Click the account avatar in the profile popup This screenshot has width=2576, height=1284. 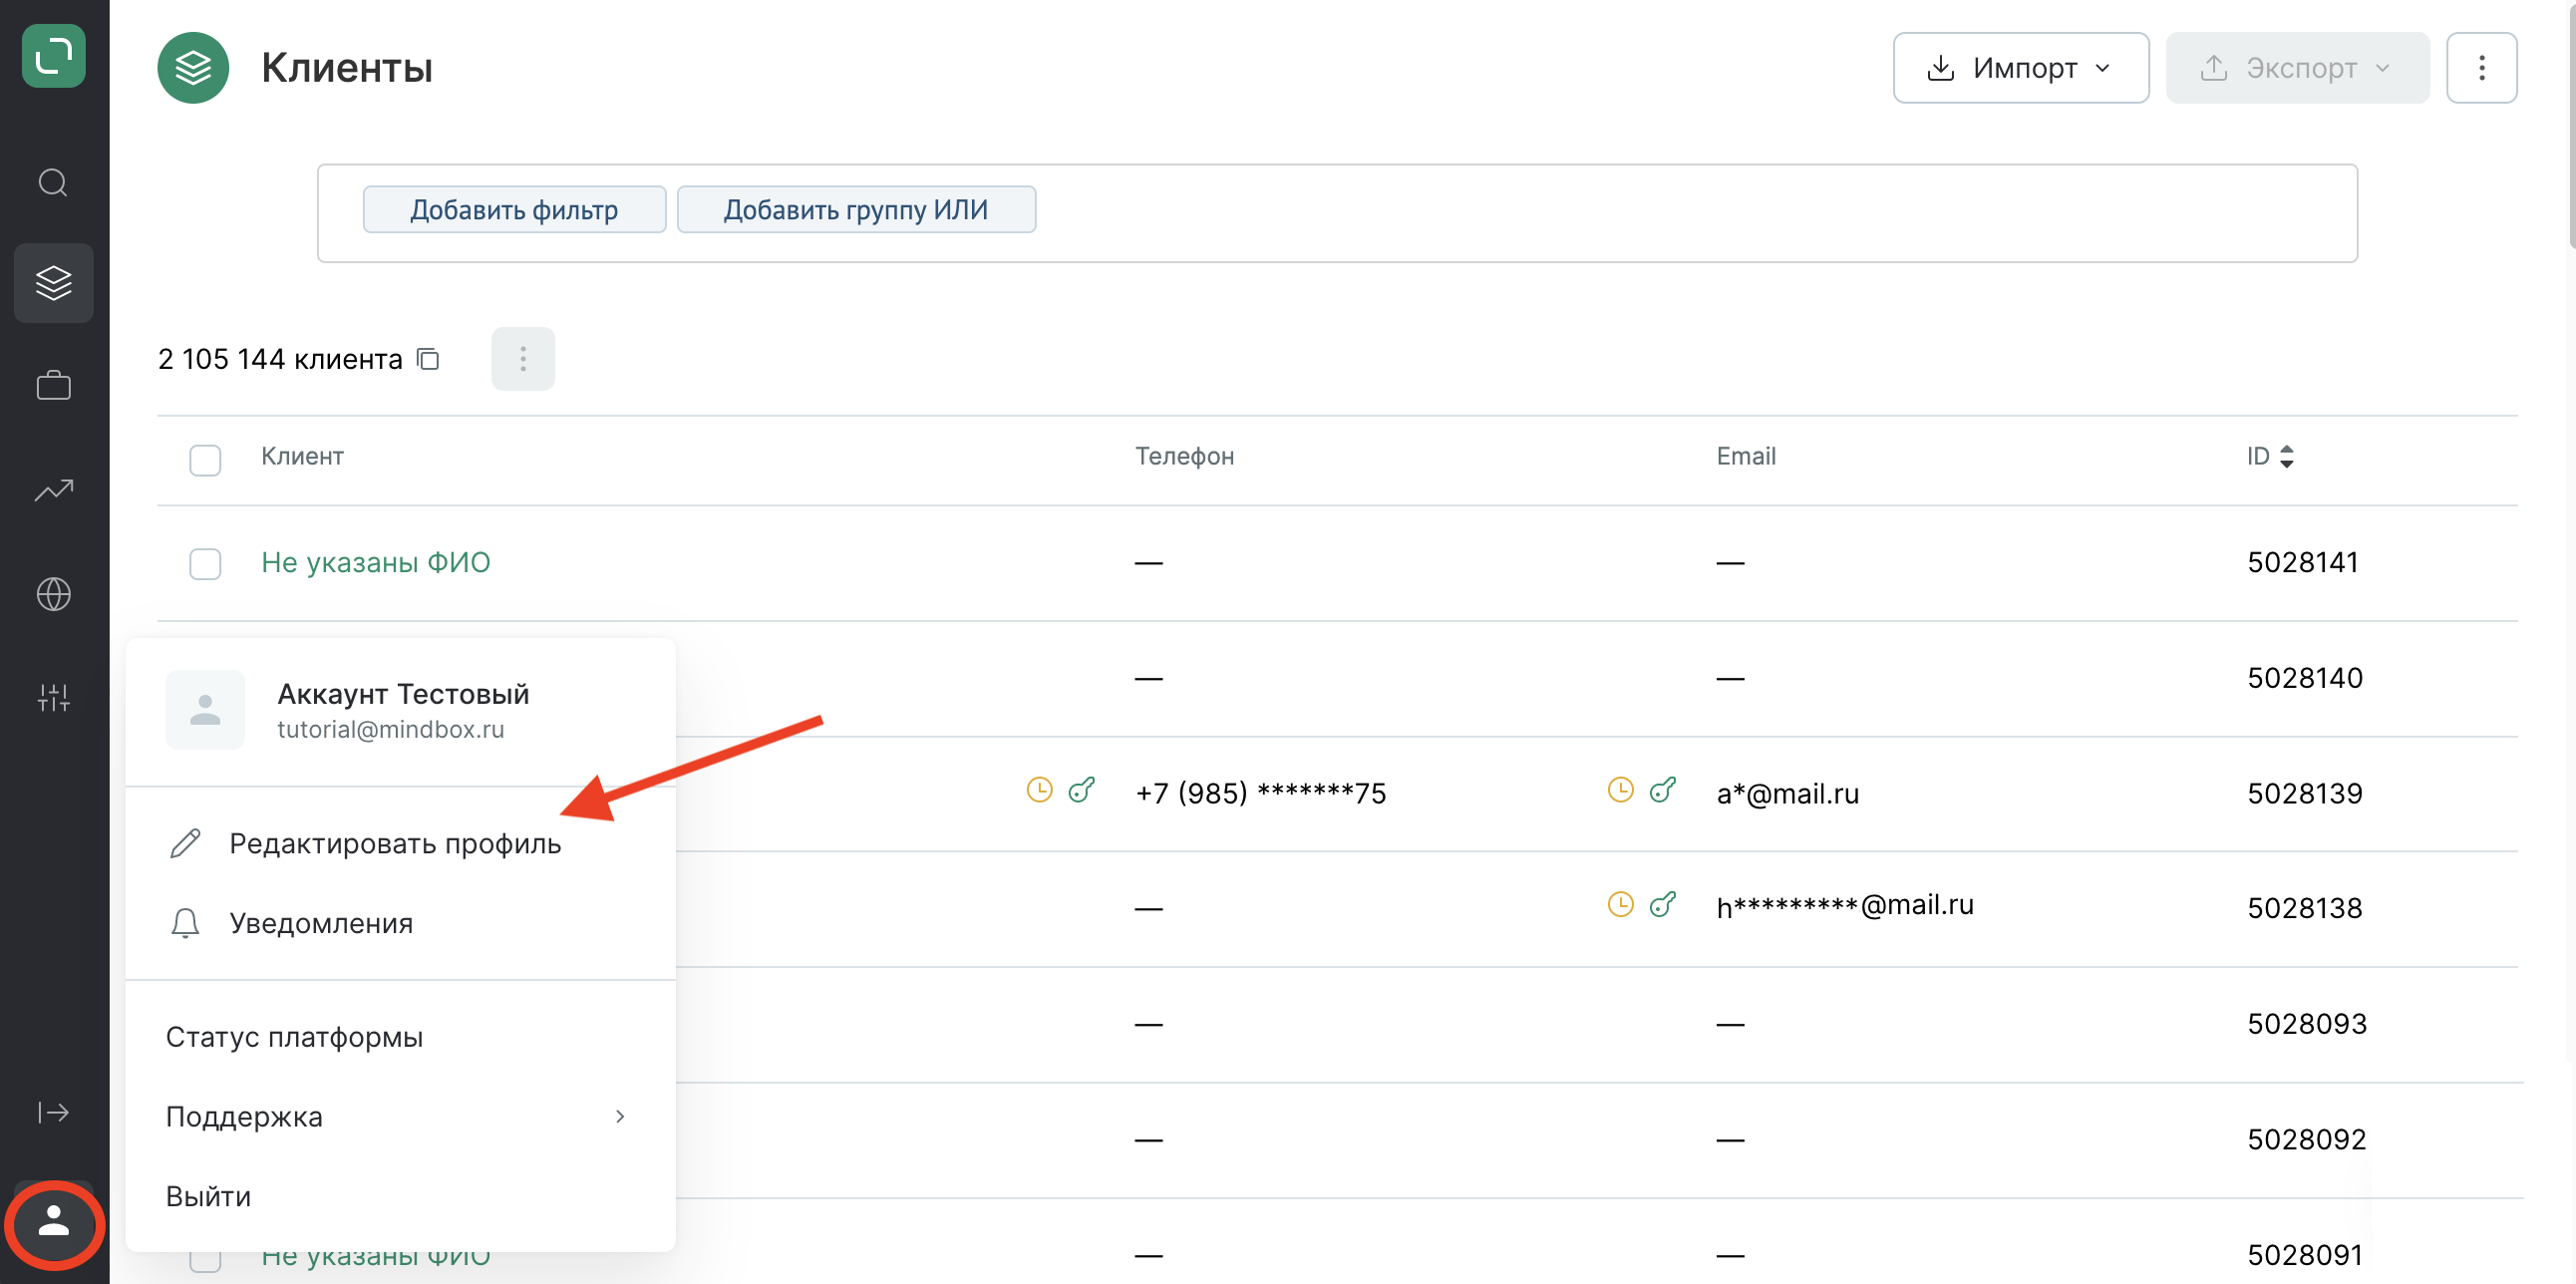click(205, 710)
